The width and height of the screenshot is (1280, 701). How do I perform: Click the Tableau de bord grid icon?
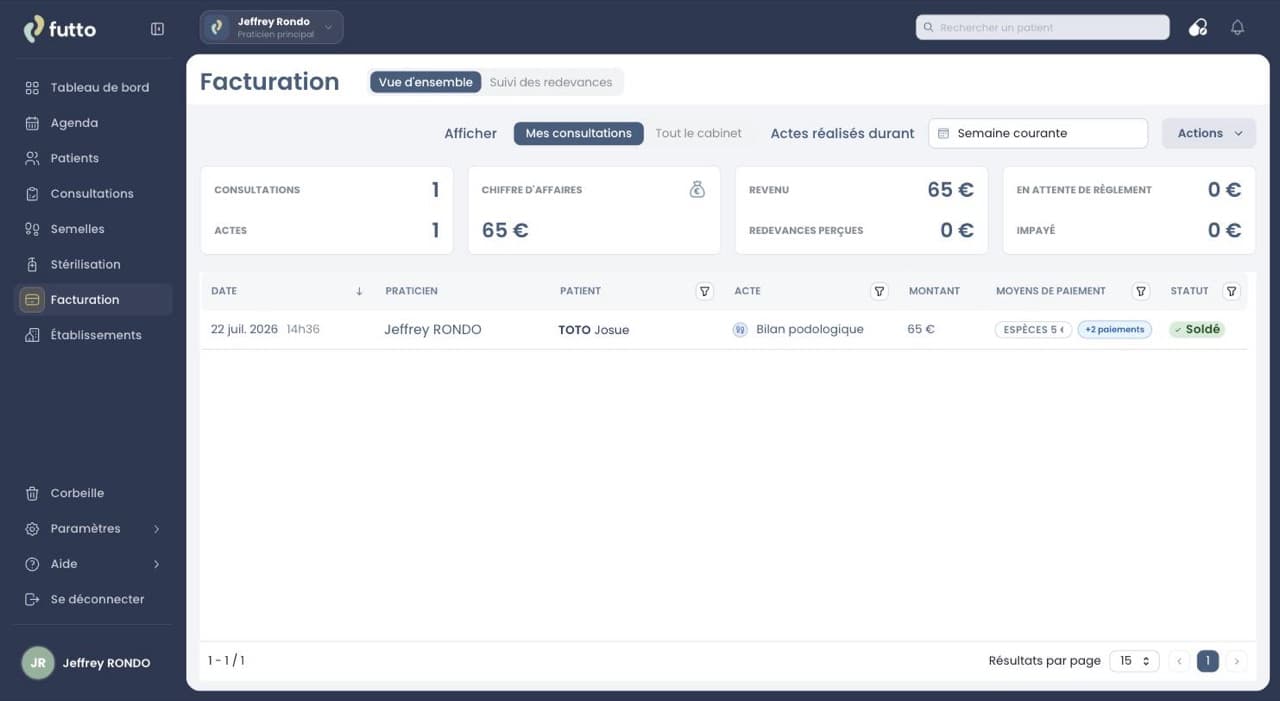click(32, 88)
